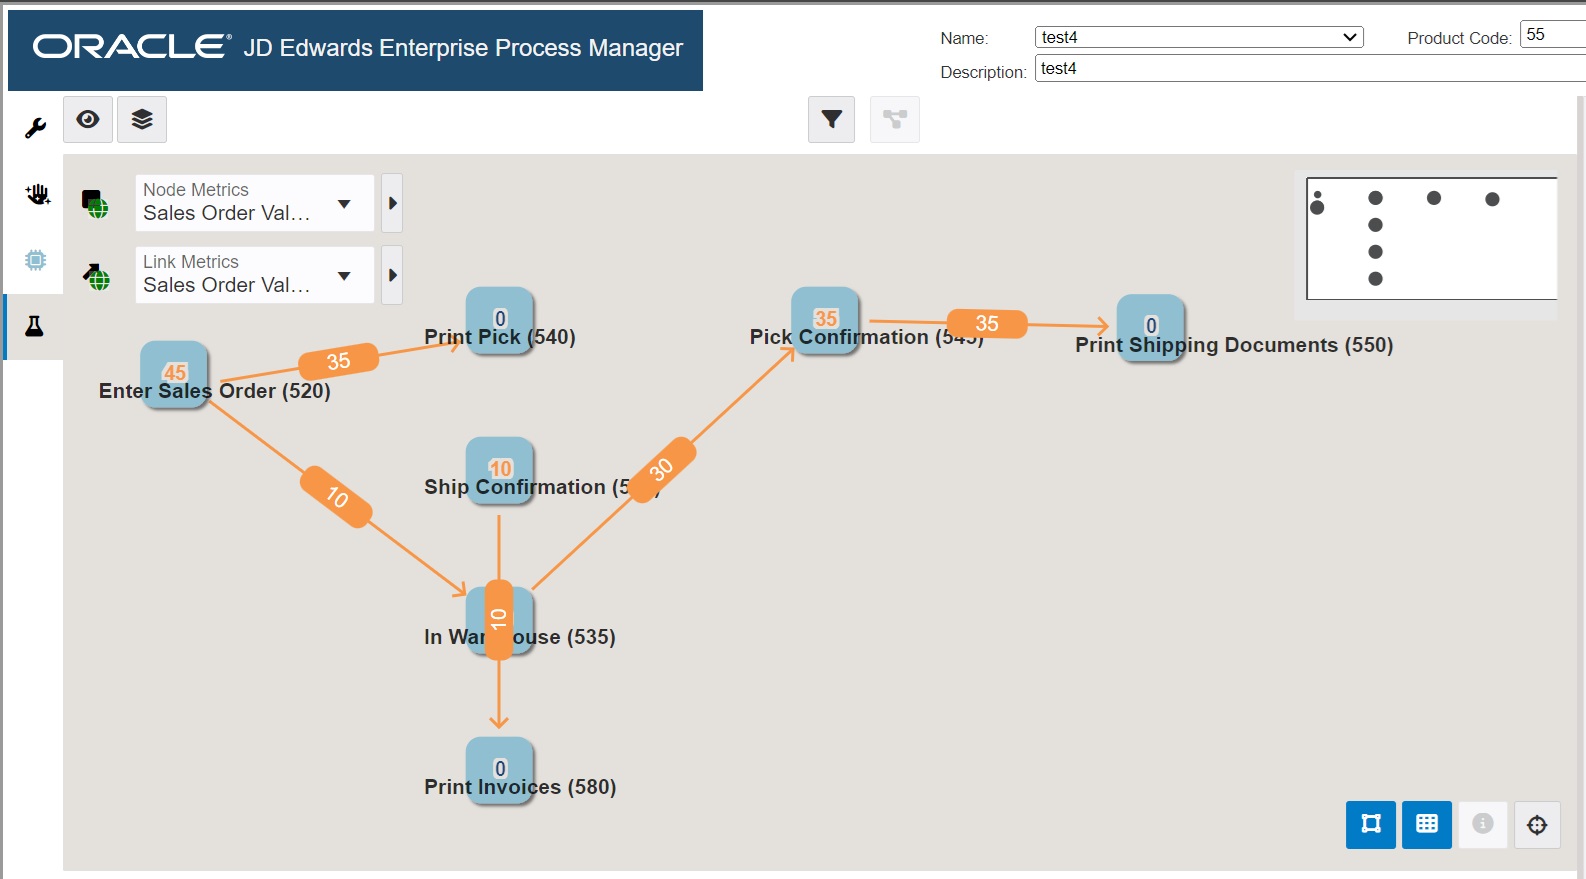Click the Product Code field
The height and width of the screenshot is (879, 1586).
pos(1552,35)
